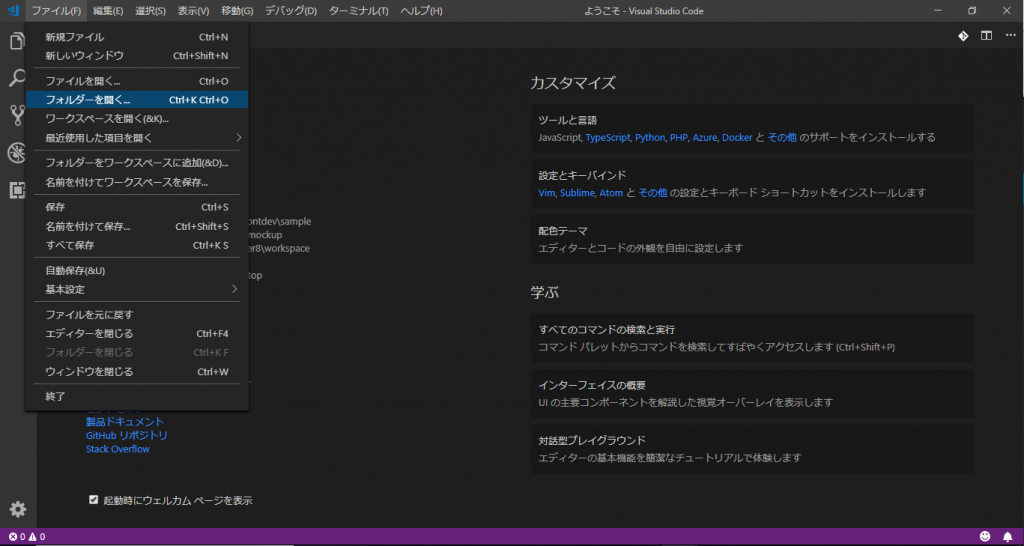Open the notifications bell icon
The image size is (1024, 546).
[1007, 537]
